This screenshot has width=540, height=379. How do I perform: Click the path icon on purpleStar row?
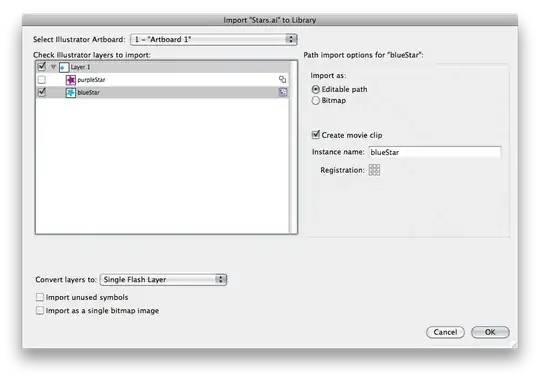tap(282, 80)
